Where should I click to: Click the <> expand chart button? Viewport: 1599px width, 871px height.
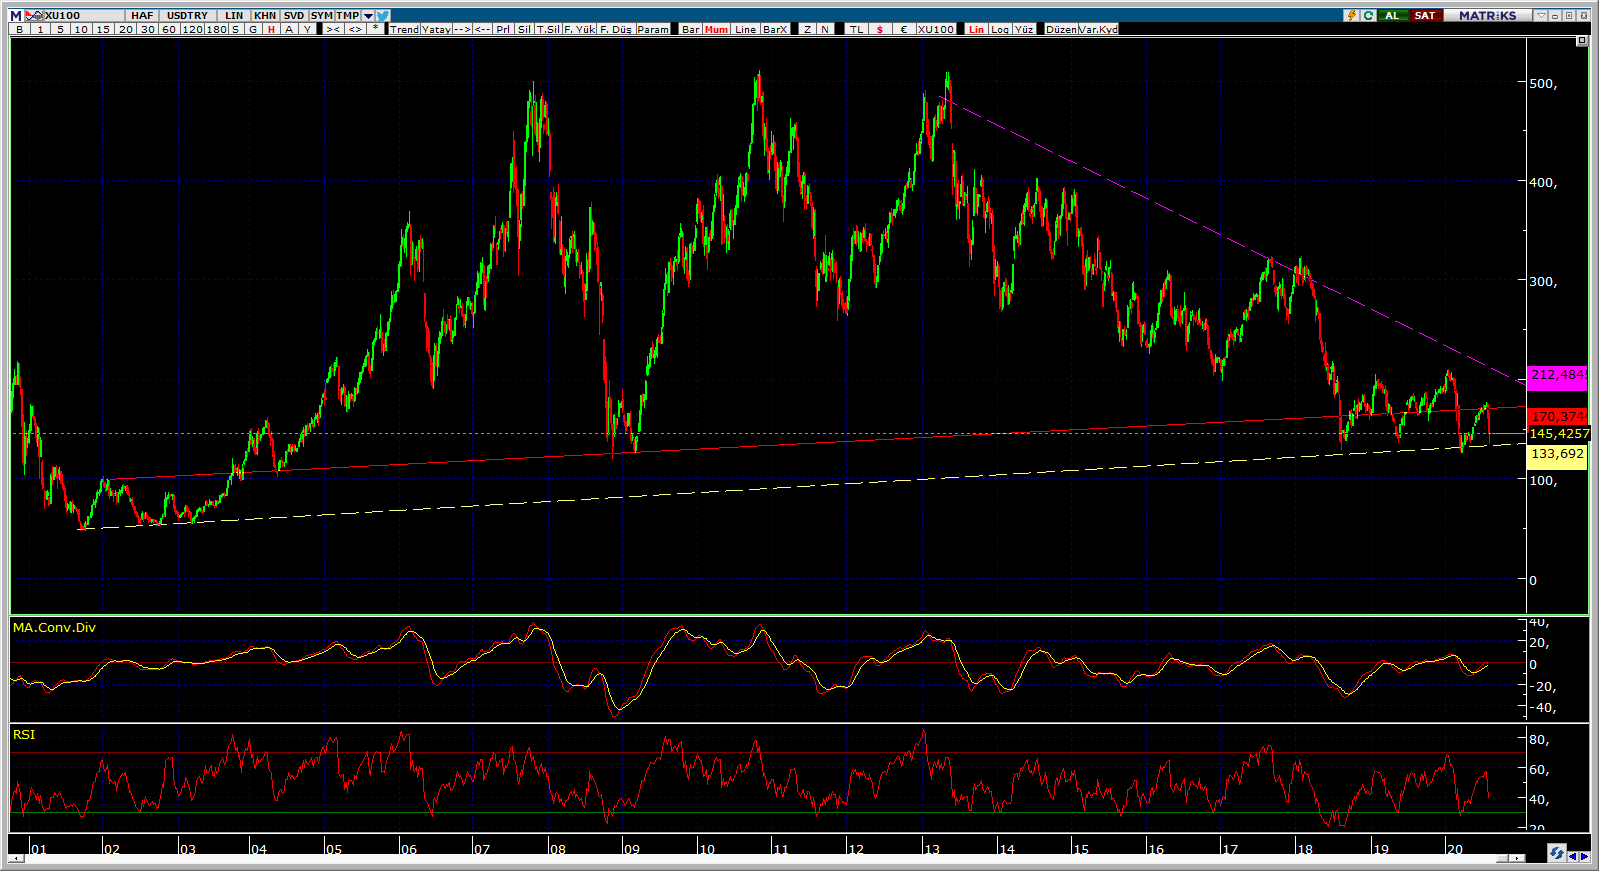pyautogui.click(x=355, y=29)
